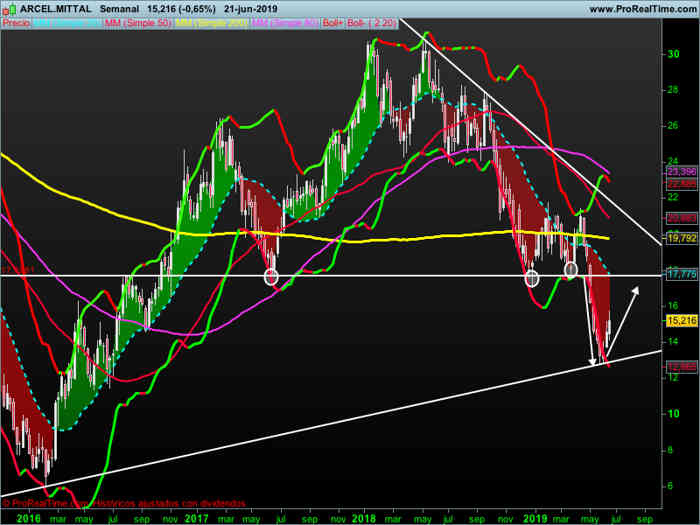Image resolution: width=700 pixels, height=525 pixels.
Task: Click the candlestick chart icon beside ARCEL.MITTAL
Action: coord(9,9)
